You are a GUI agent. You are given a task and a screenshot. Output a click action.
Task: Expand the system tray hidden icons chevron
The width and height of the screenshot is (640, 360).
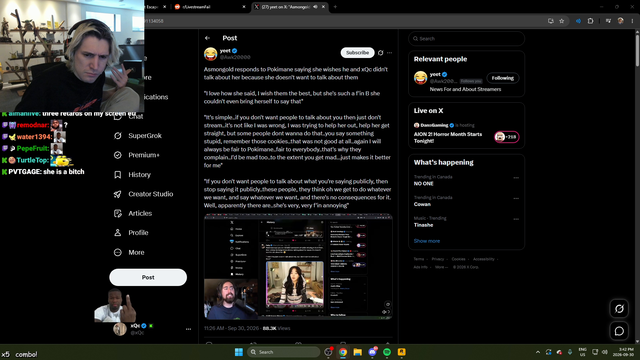click(538, 352)
